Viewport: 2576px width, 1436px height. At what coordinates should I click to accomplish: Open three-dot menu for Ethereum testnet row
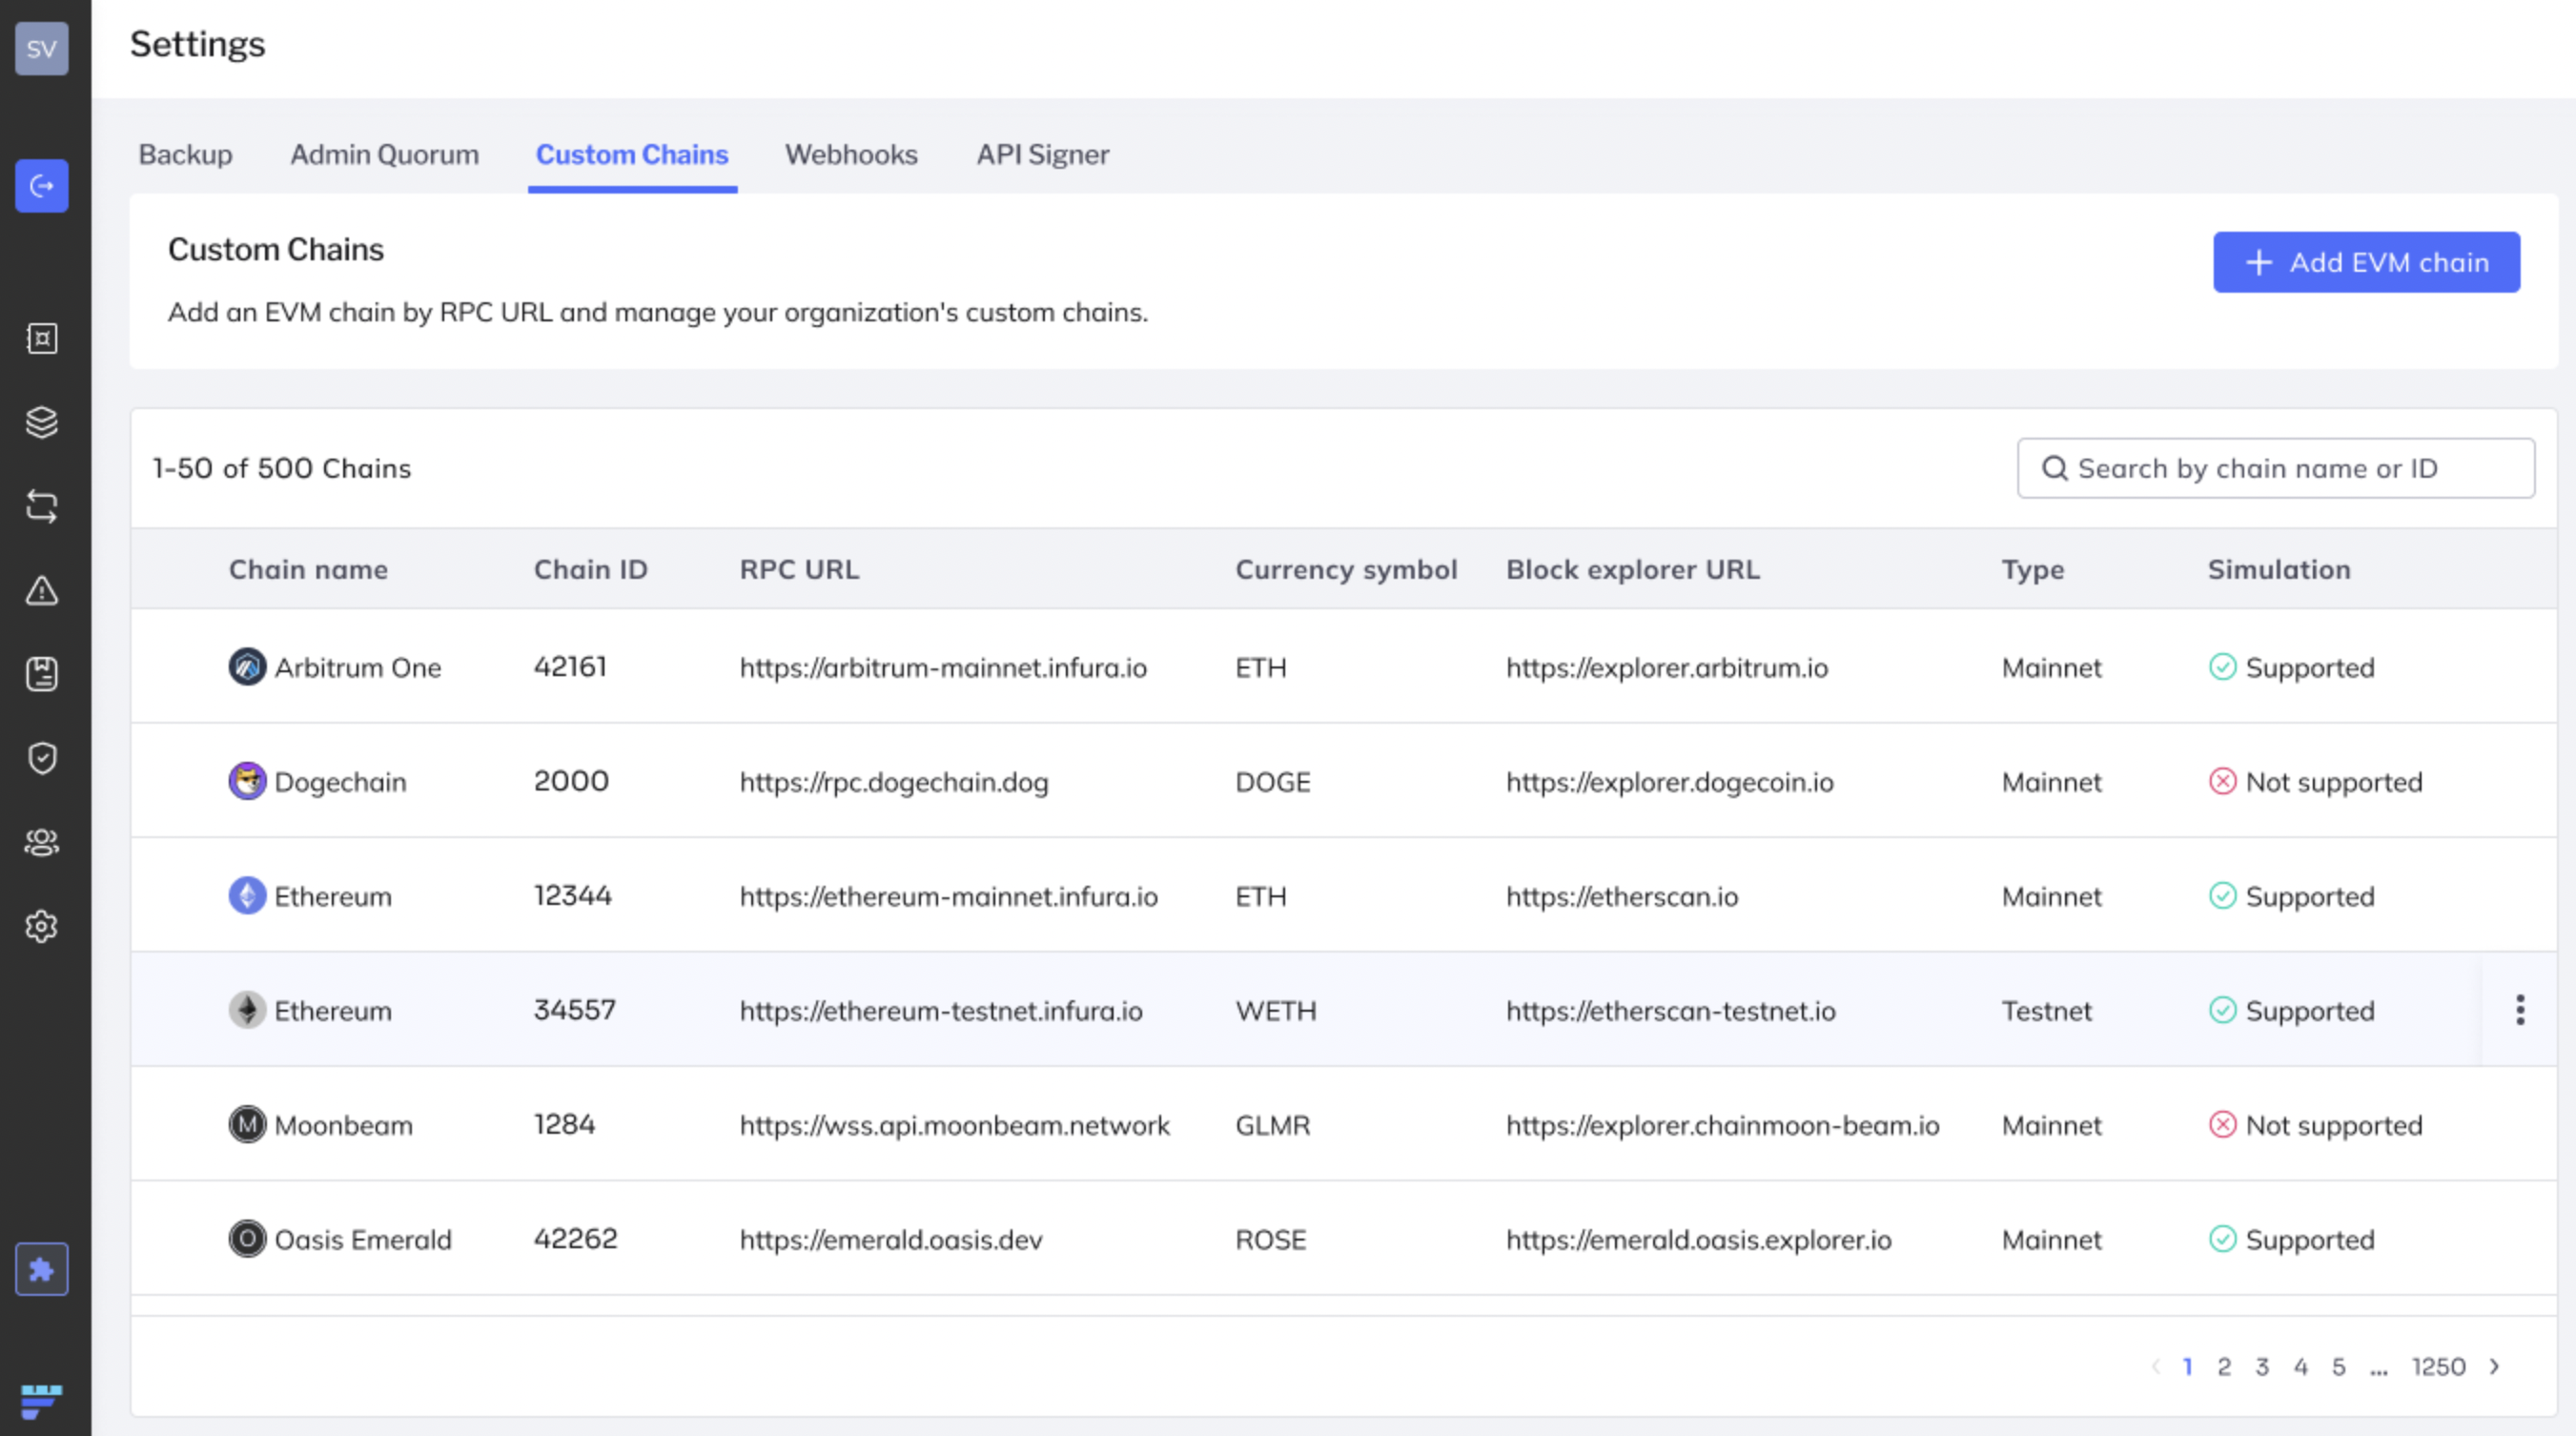click(2520, 1010)
